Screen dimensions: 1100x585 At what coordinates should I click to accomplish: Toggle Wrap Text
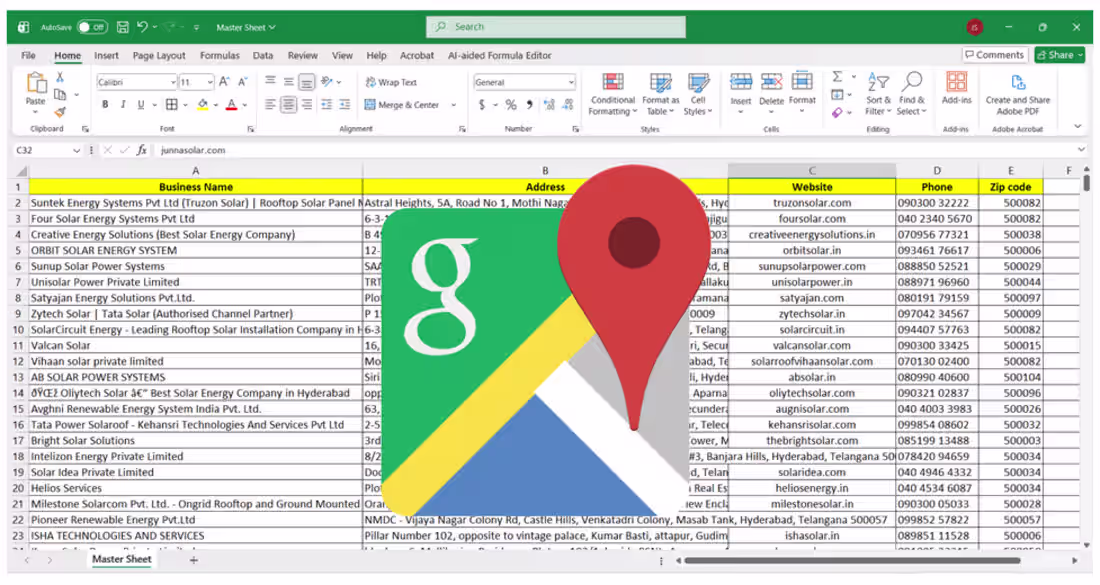coord(391,82)
